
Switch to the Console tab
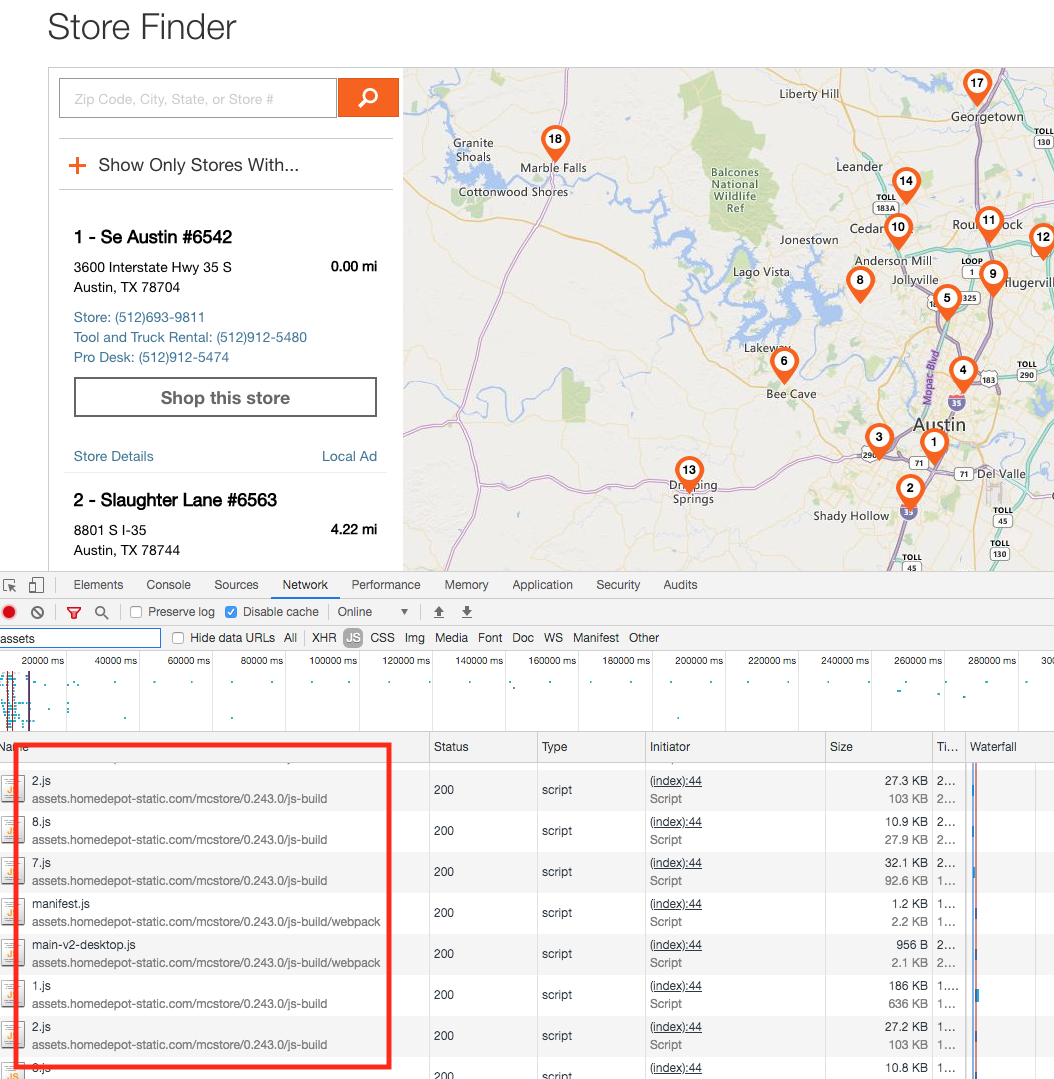[x=168, y=585]
